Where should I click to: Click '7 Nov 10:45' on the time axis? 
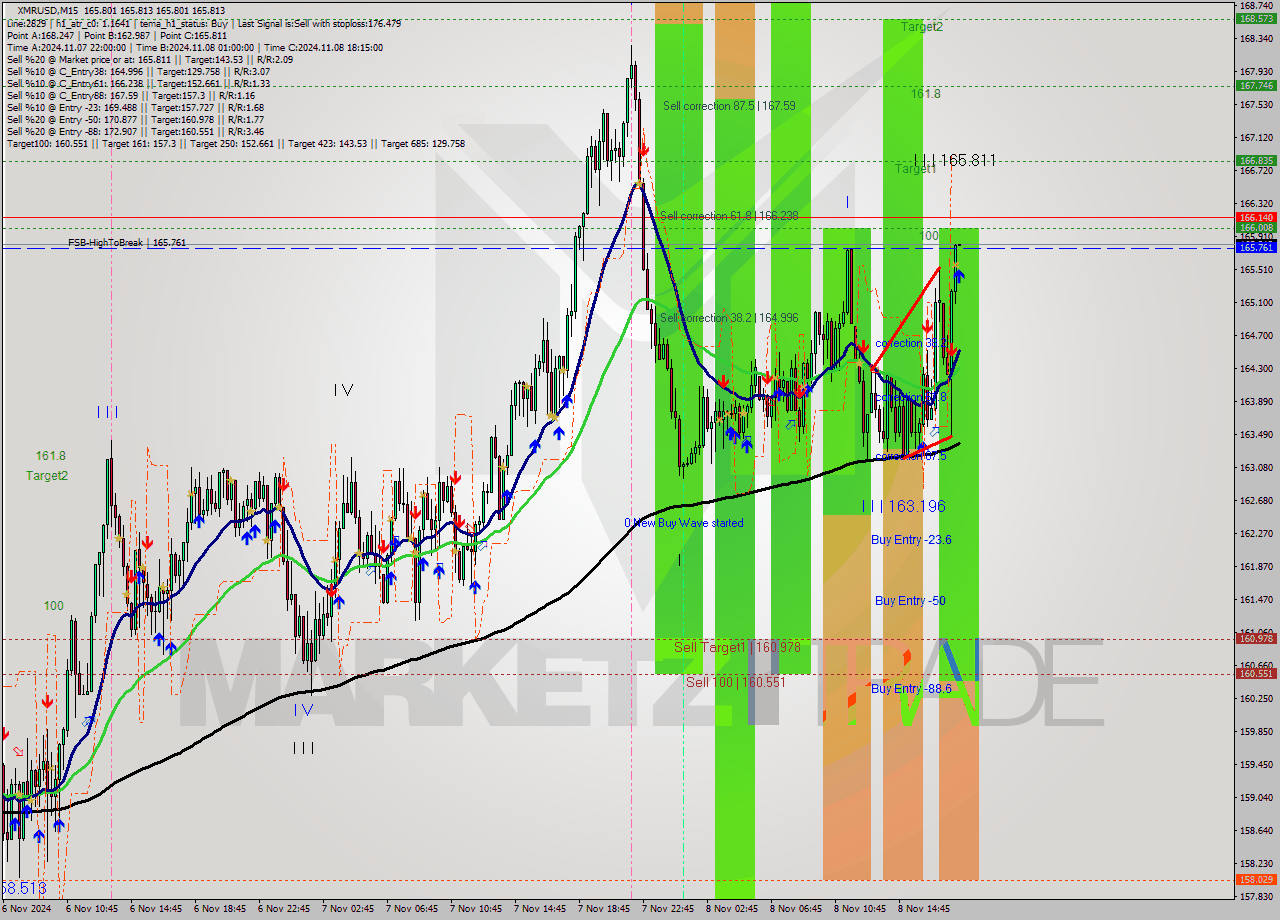(476, 909)
